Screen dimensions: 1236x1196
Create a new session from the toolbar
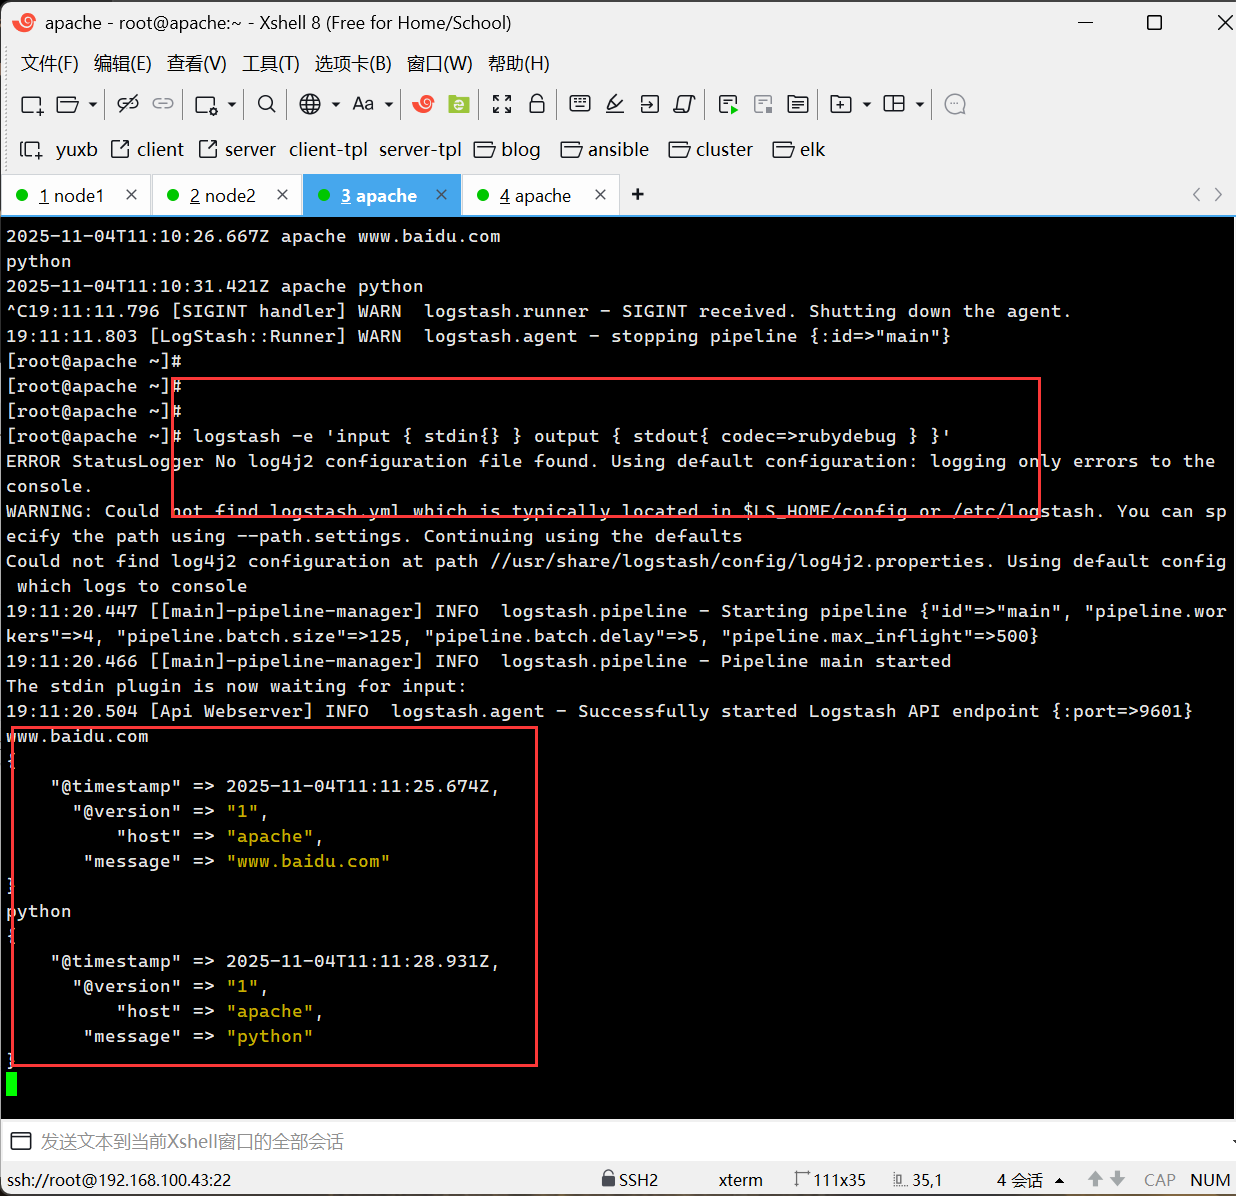(32, 104)
